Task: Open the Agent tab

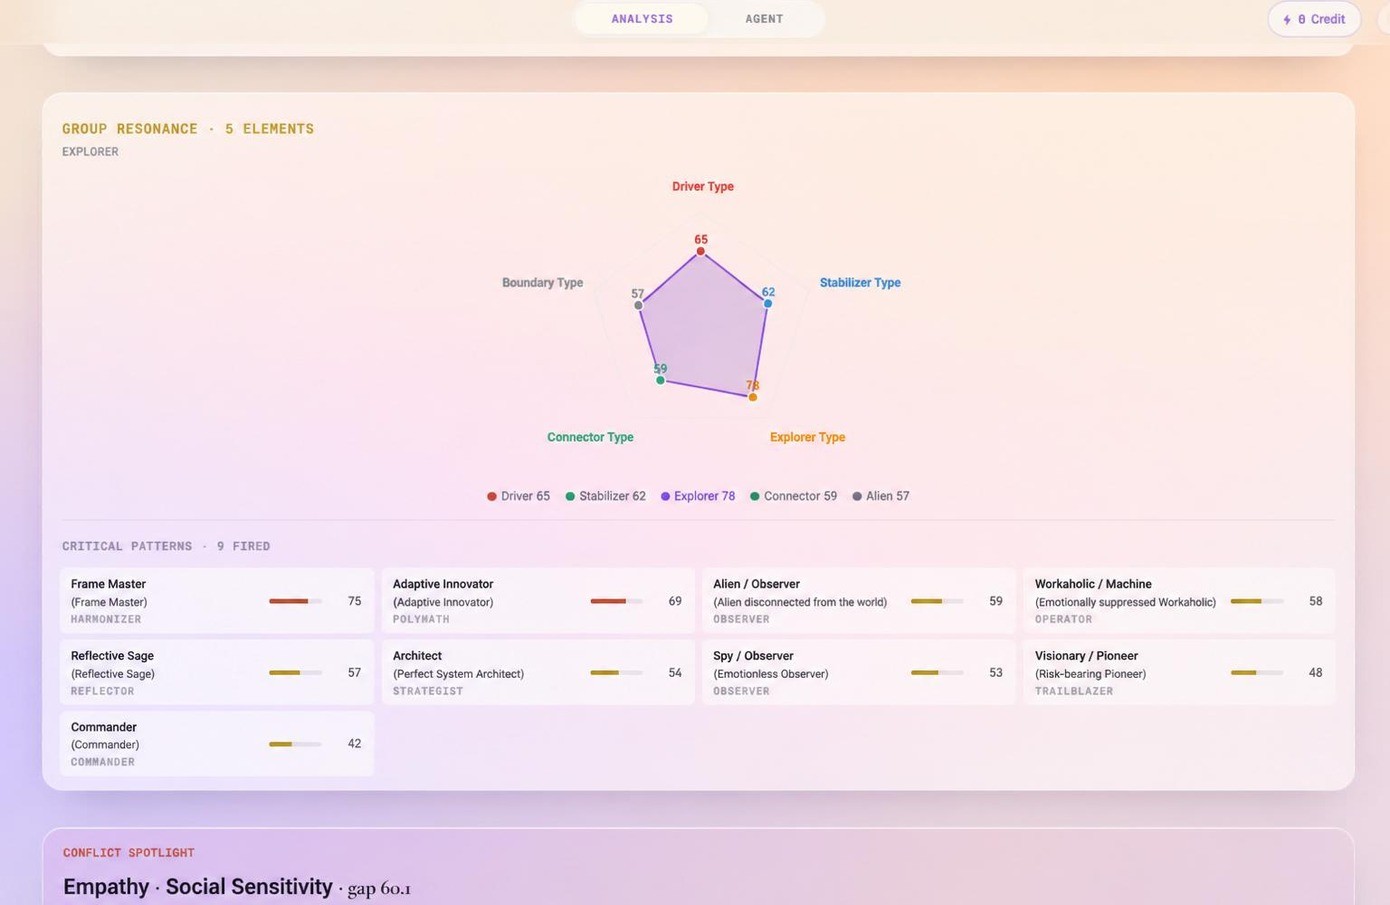Action: tap(764, 19)
